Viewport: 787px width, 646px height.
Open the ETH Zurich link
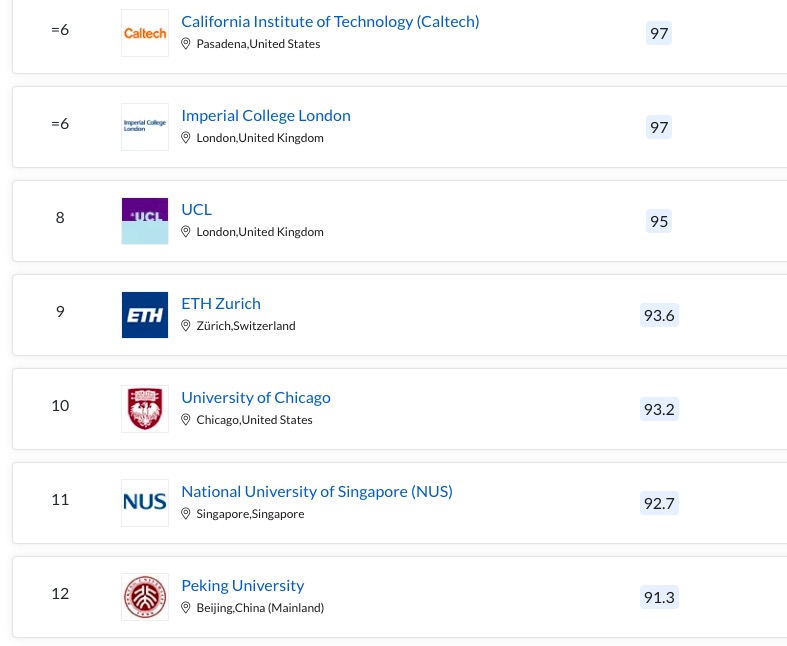point(221,304)
